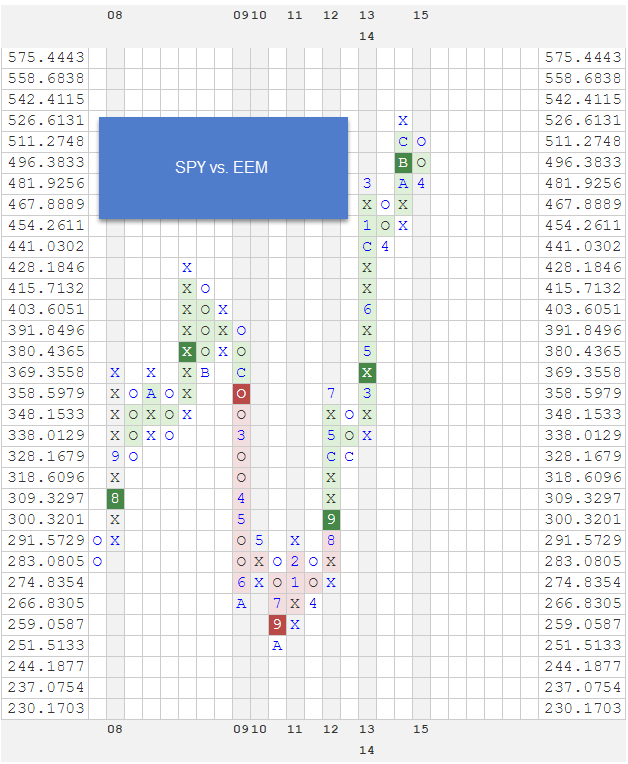Select the dark green B cell at 496.3833
This screenshot has width=628, height=764.
pos(403,163)
